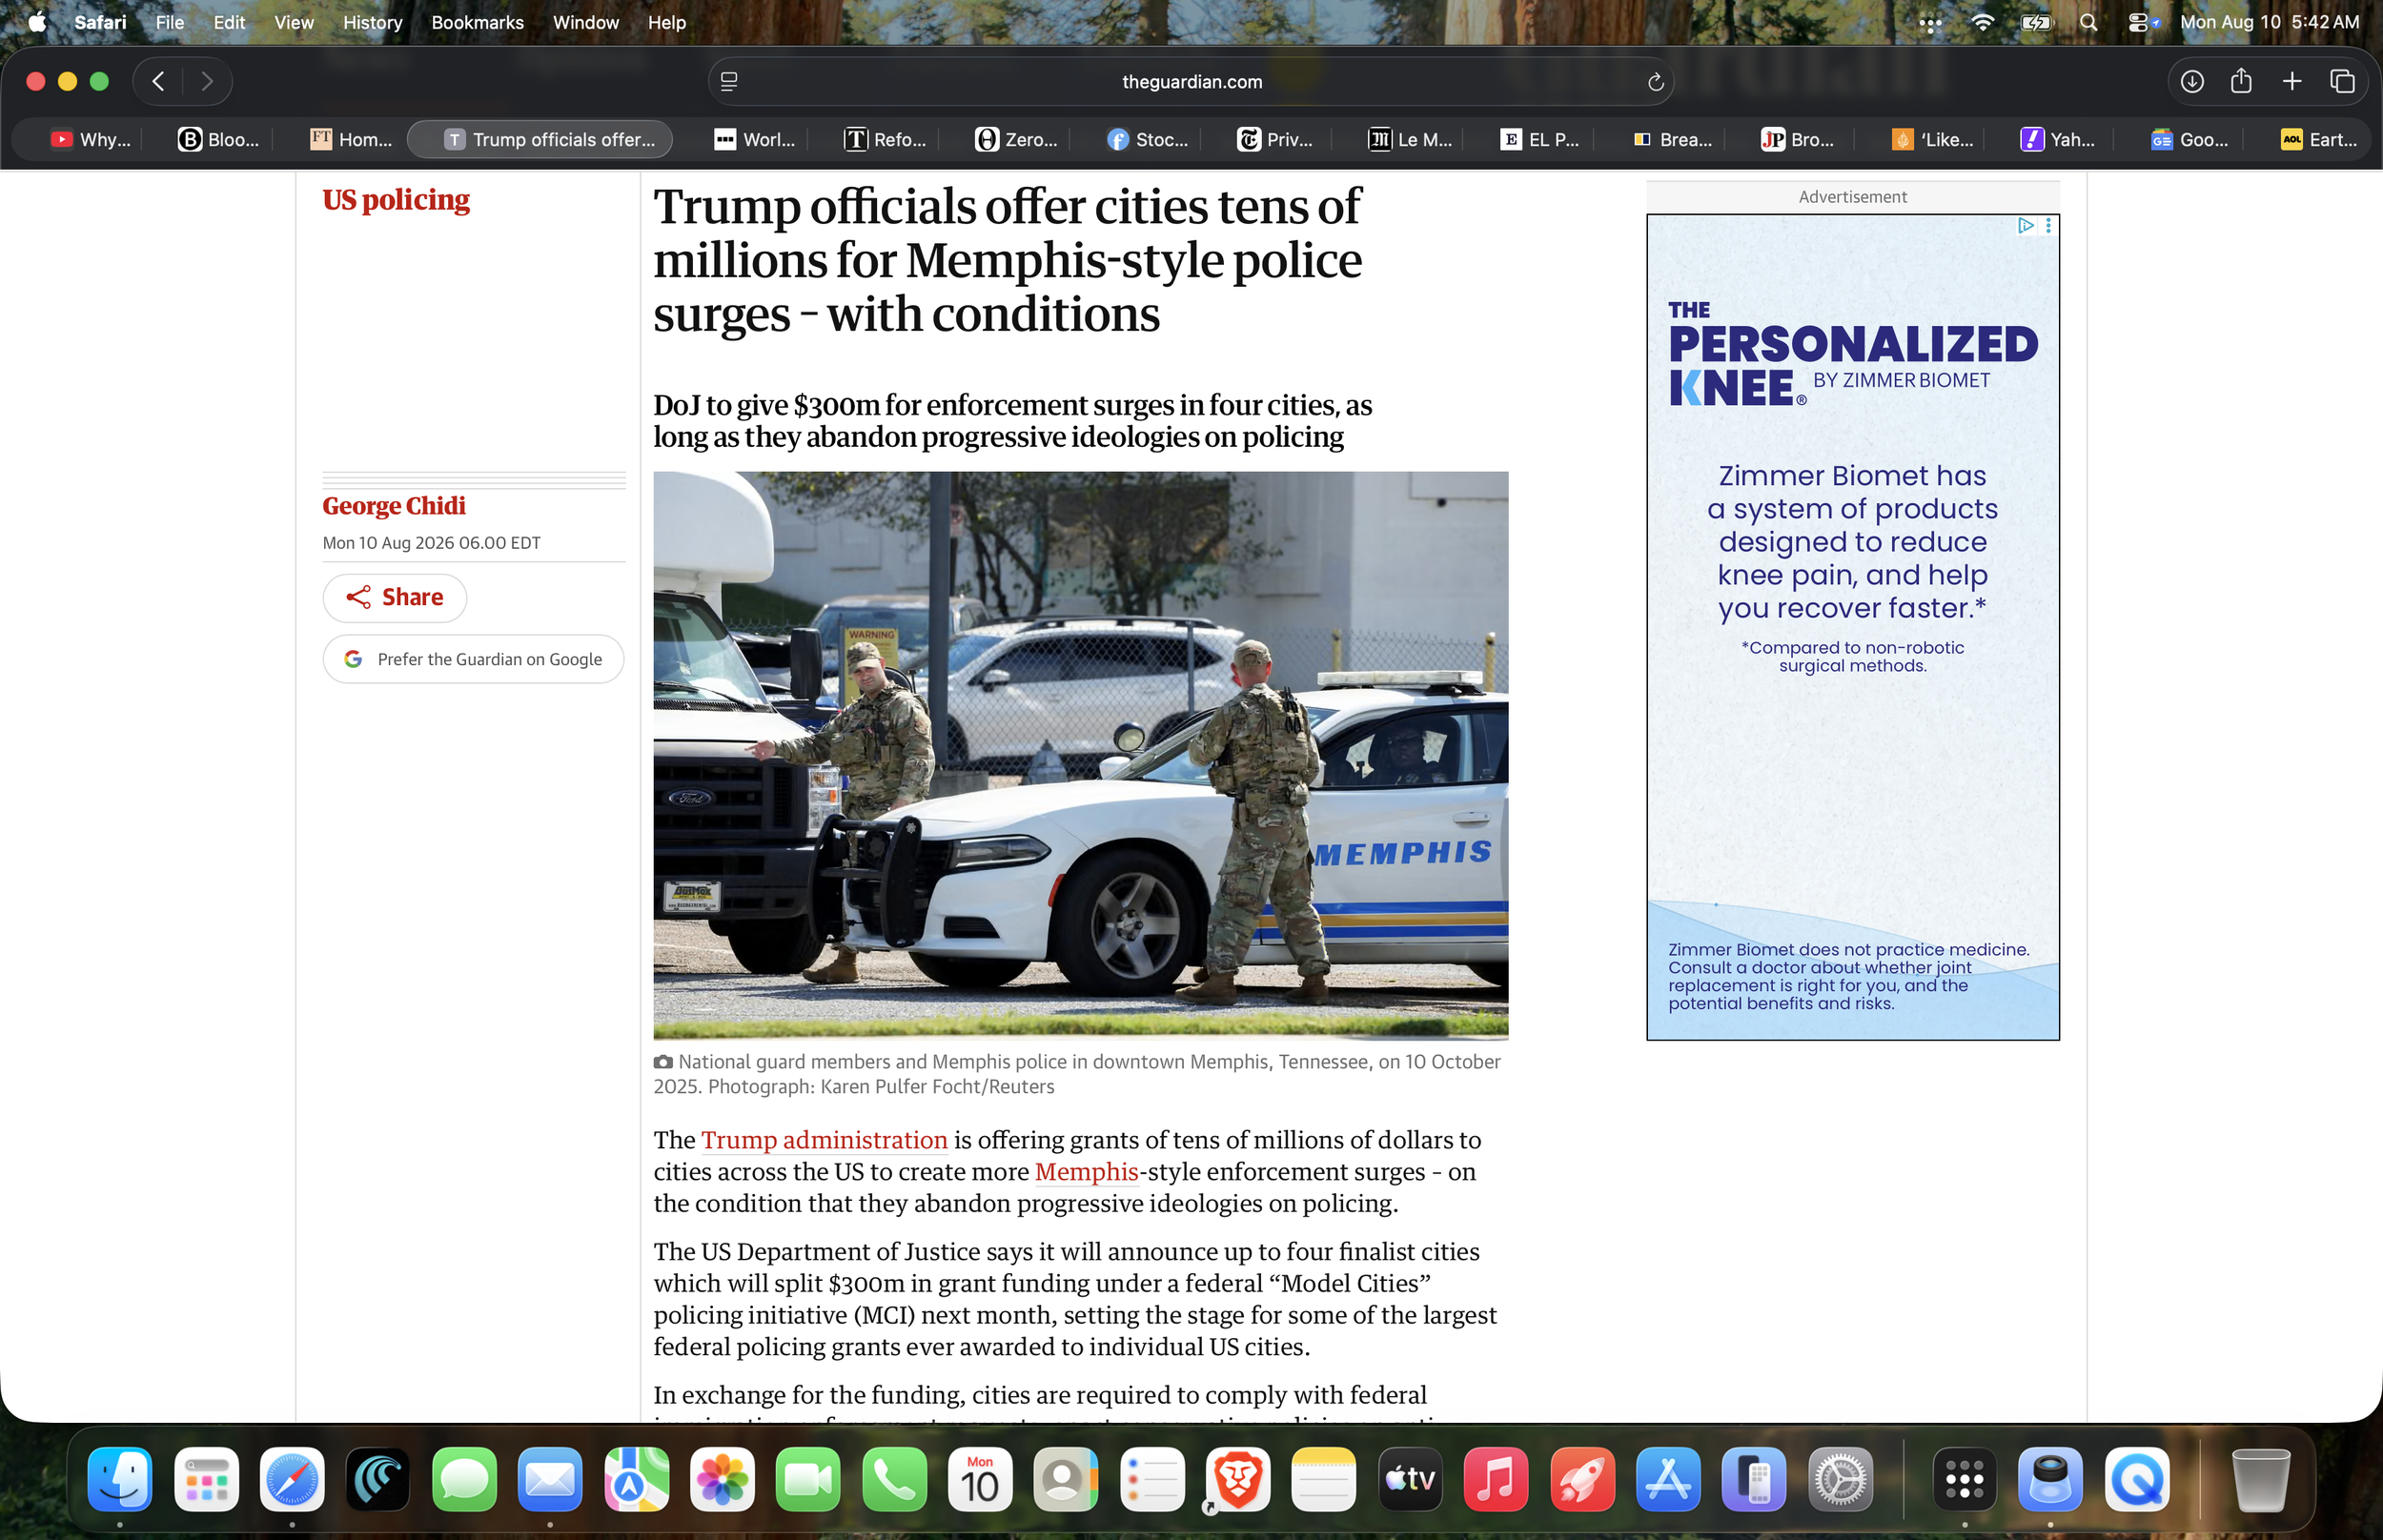The height and width of the screenshot is (1540, 2383).
Task: Open System Settings from the Dock
Action: click(x=1840, y=1478)
